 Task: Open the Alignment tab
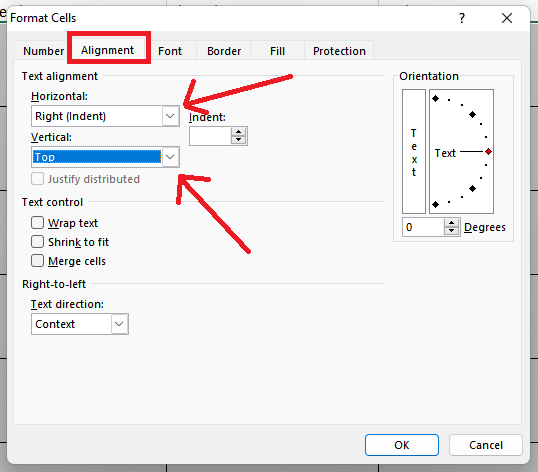[x=107, y=50]
